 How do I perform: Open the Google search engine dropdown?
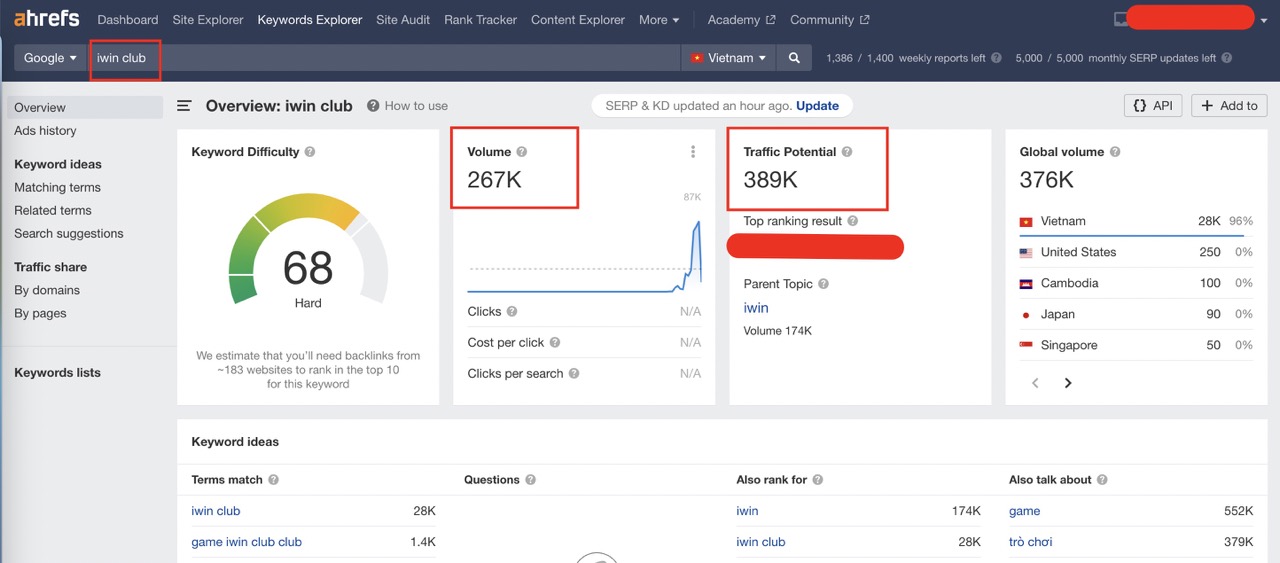coord(50,58)
